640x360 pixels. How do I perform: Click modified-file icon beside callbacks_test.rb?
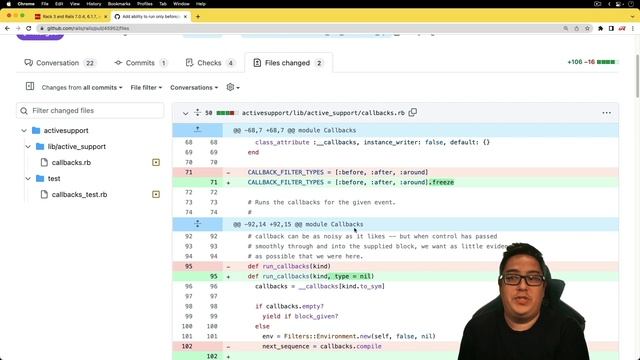(x=156, y=194)
